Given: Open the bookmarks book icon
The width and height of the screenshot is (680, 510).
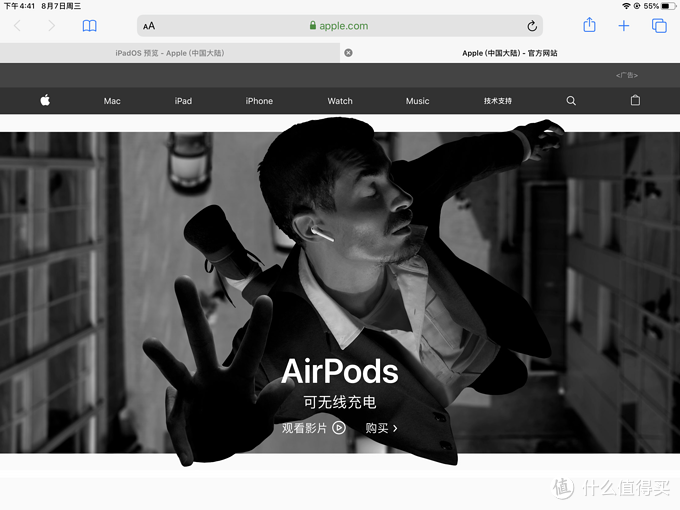Looking at the screenshot, I should coord(90,26).
